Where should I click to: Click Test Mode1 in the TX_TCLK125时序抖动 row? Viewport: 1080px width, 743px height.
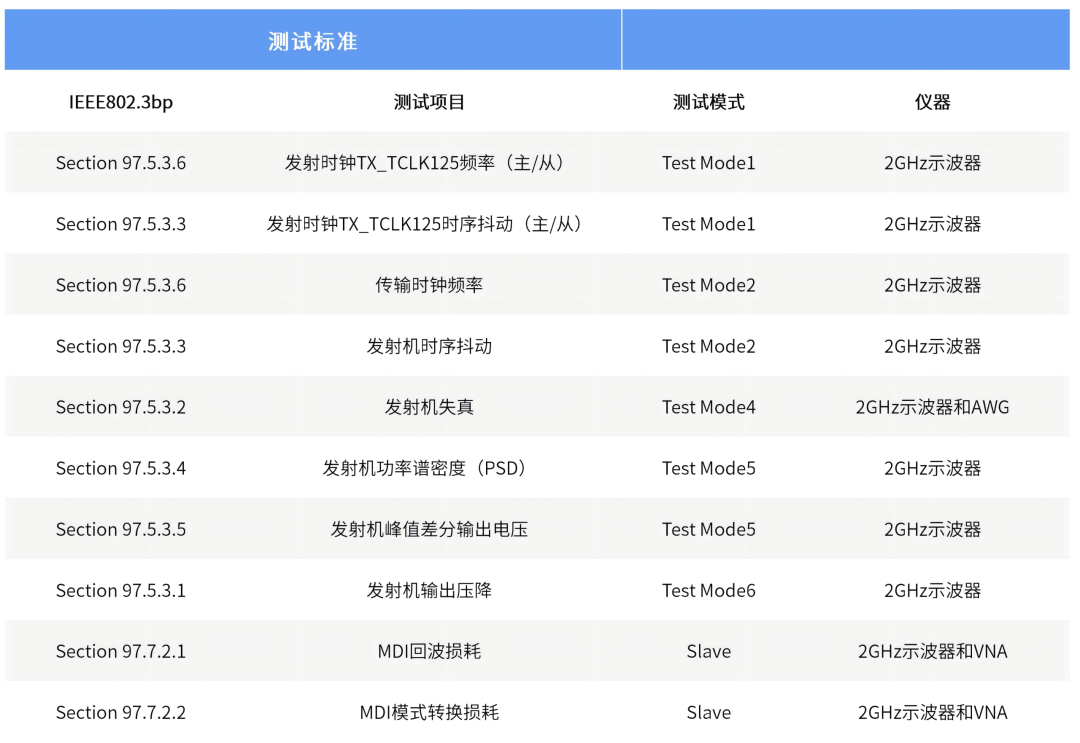[x=708, y=224]
